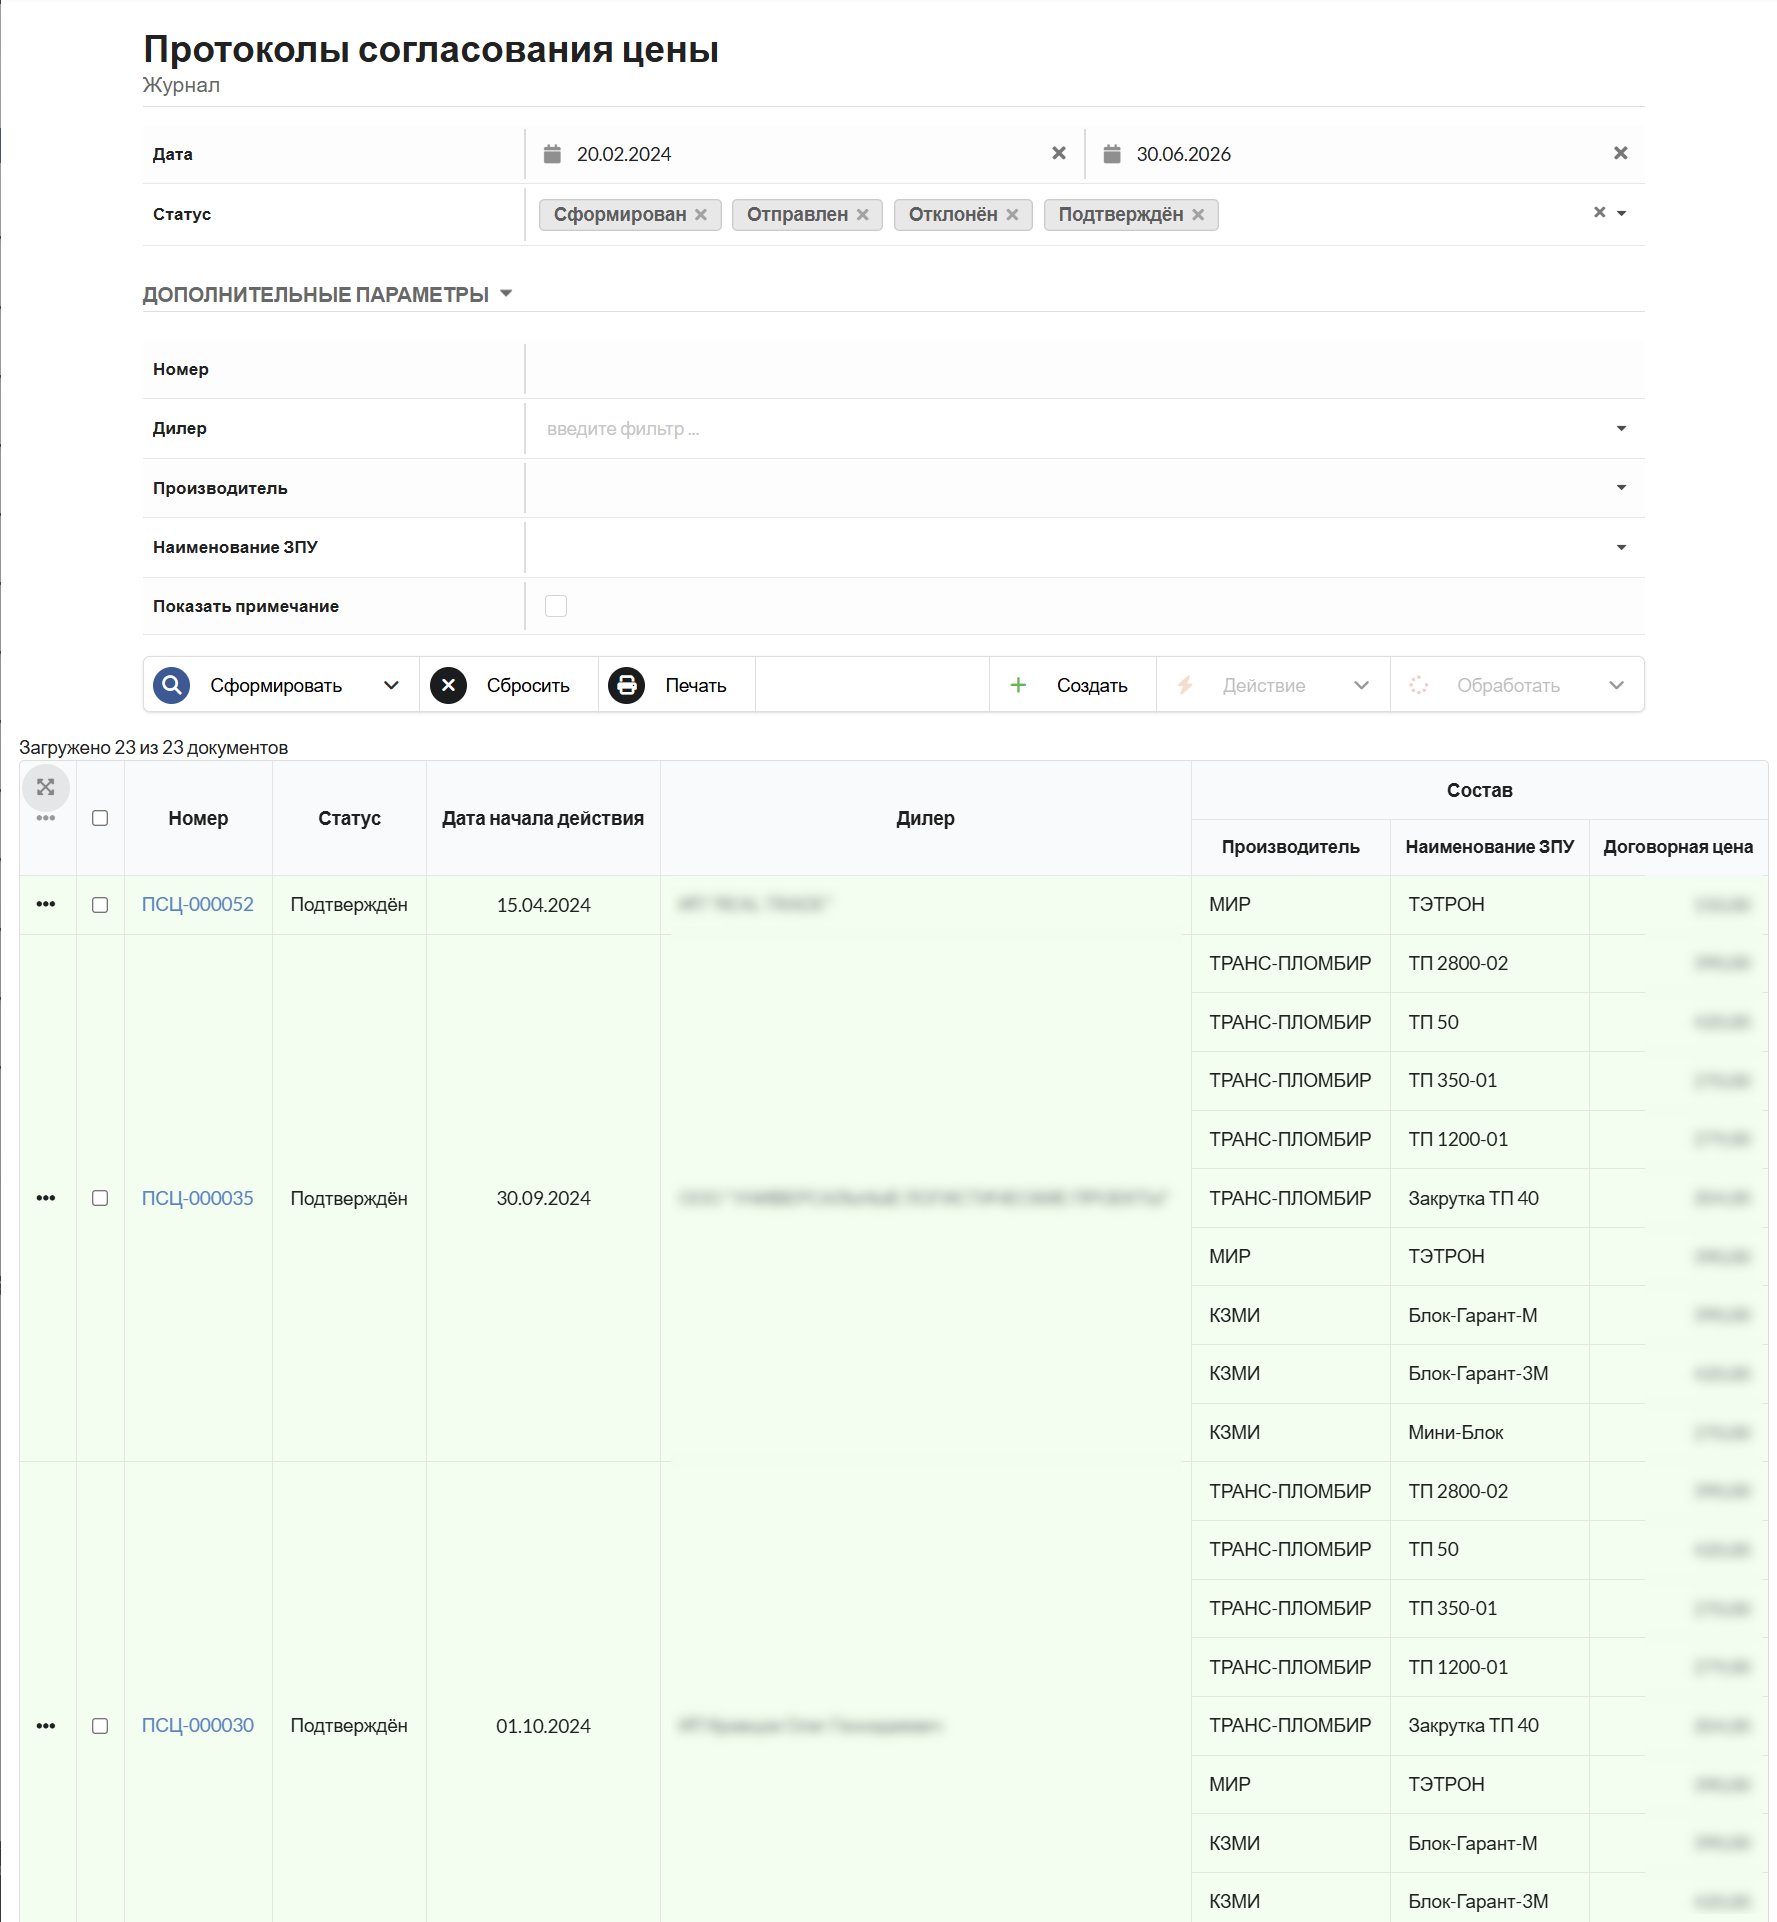Image resolution: width=1777 pixels, height=1922 pixels.
Task: Check the ПСЦ-000030 row checkbox
Action: tap(100, 1726)
